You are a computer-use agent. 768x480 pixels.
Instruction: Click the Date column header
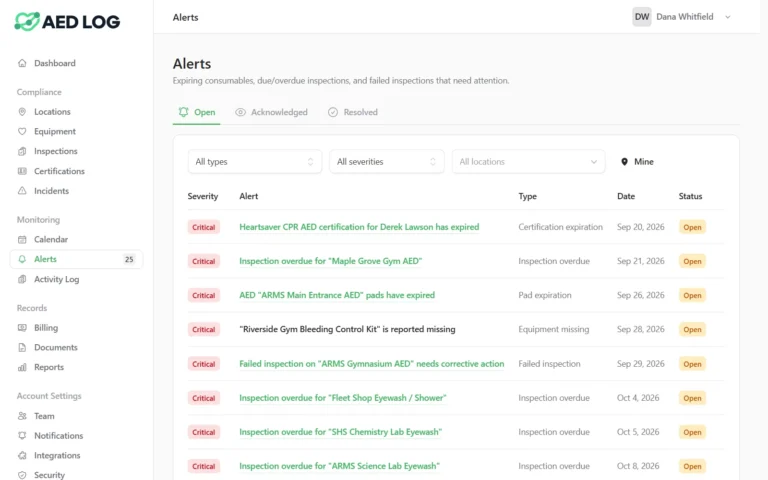(x=626, y=196)
